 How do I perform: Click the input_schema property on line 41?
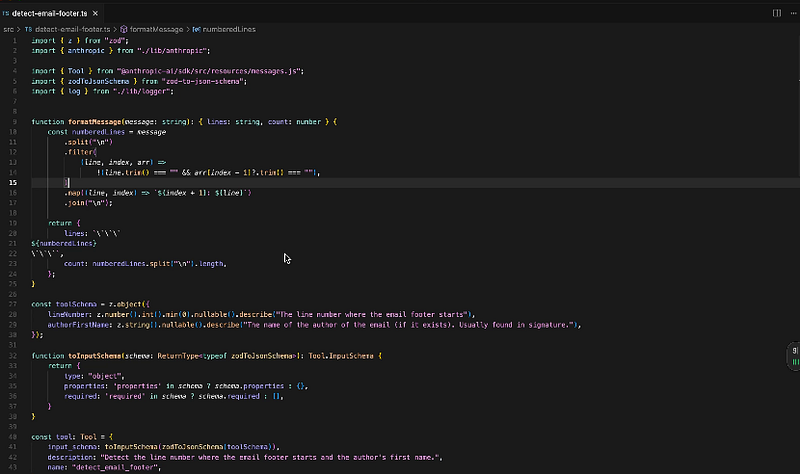click(74, 447)
